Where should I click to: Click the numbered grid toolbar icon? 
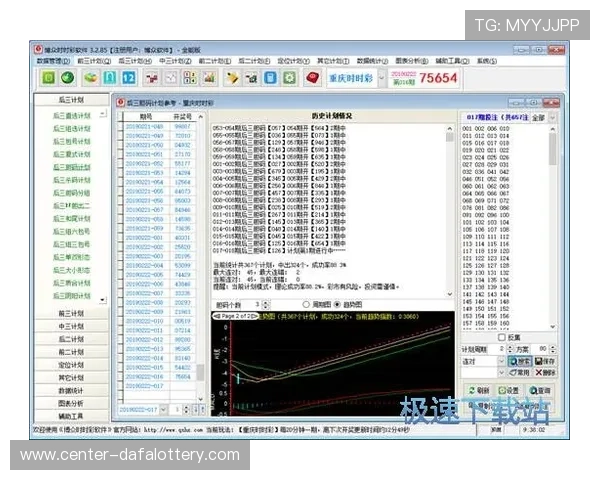190,78
